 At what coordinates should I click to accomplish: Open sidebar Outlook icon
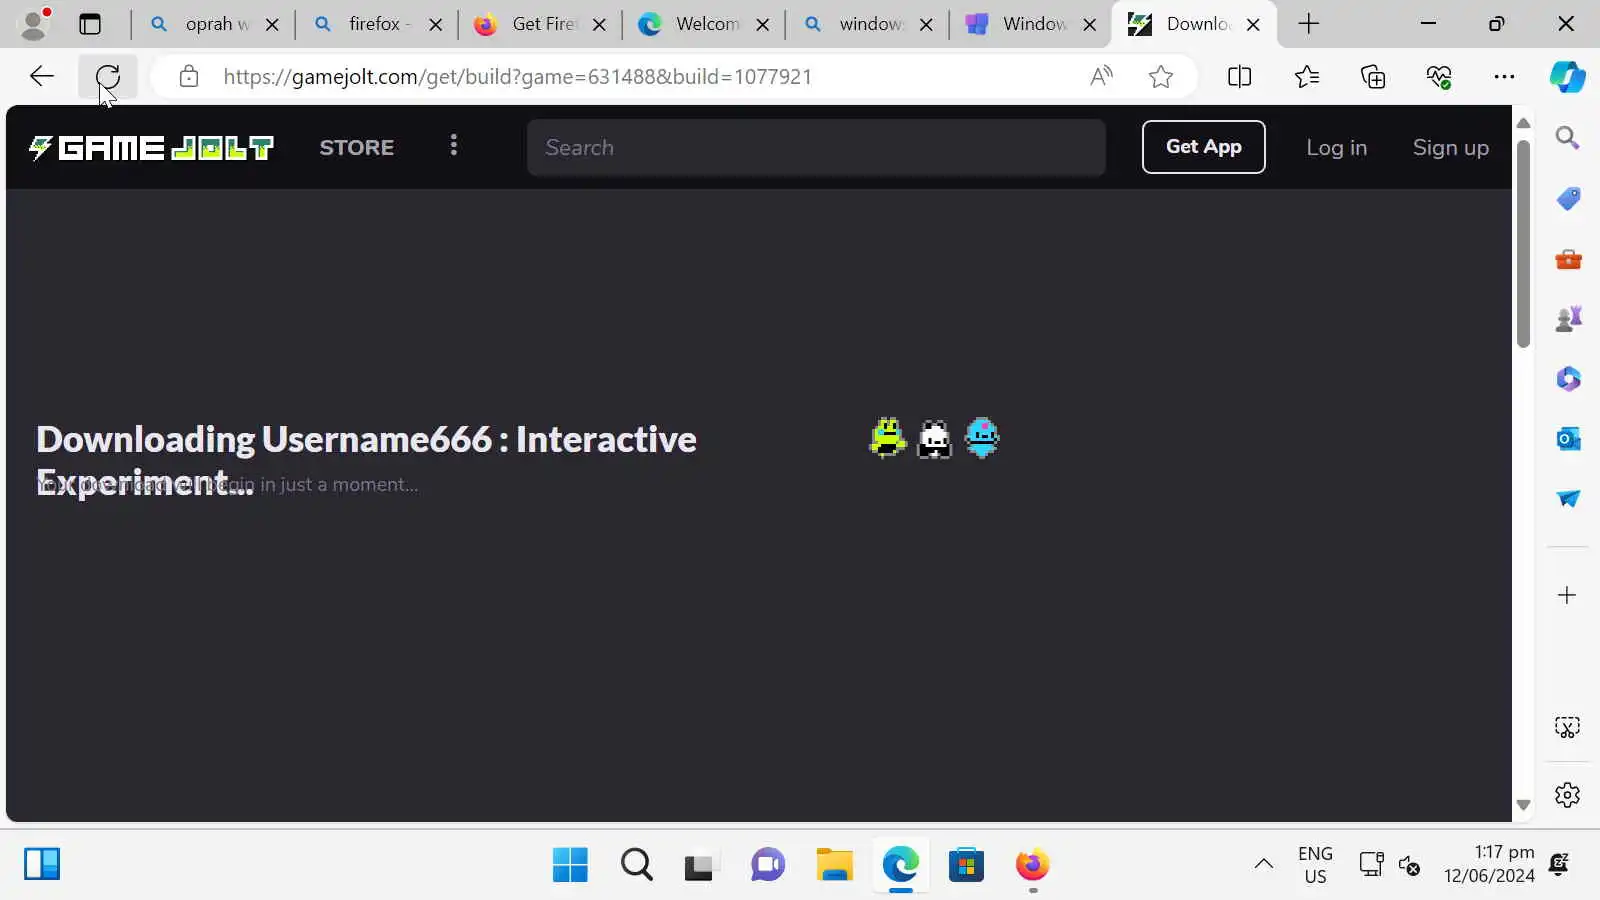tap(1568, 439)
